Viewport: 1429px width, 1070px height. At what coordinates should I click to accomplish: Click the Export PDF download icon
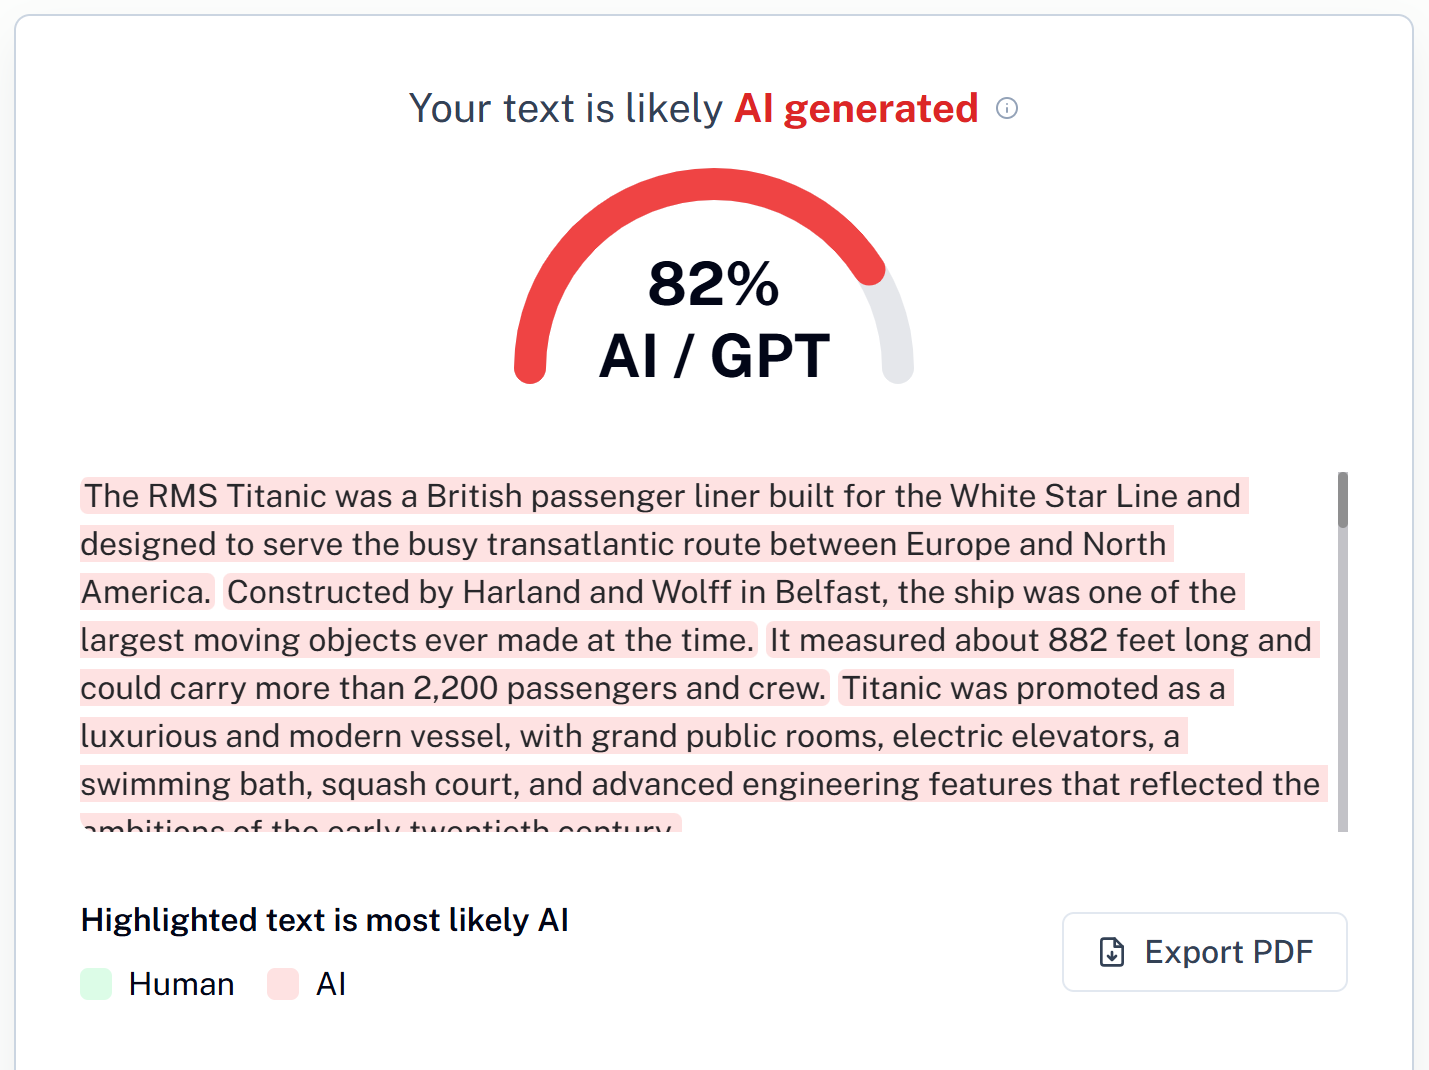pos(1112,952)
